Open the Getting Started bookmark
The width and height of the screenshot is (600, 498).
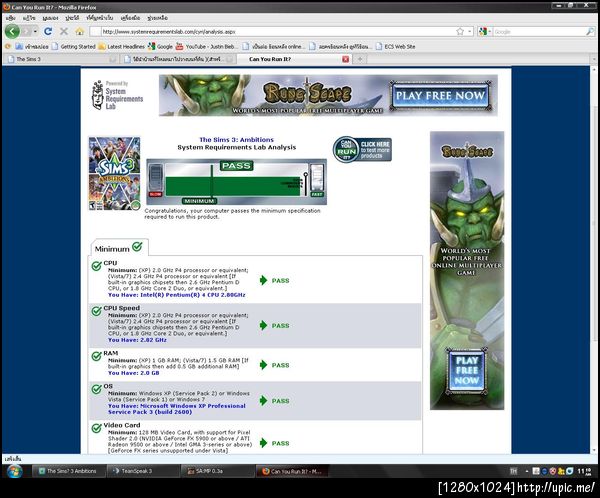tap(73, 46)
